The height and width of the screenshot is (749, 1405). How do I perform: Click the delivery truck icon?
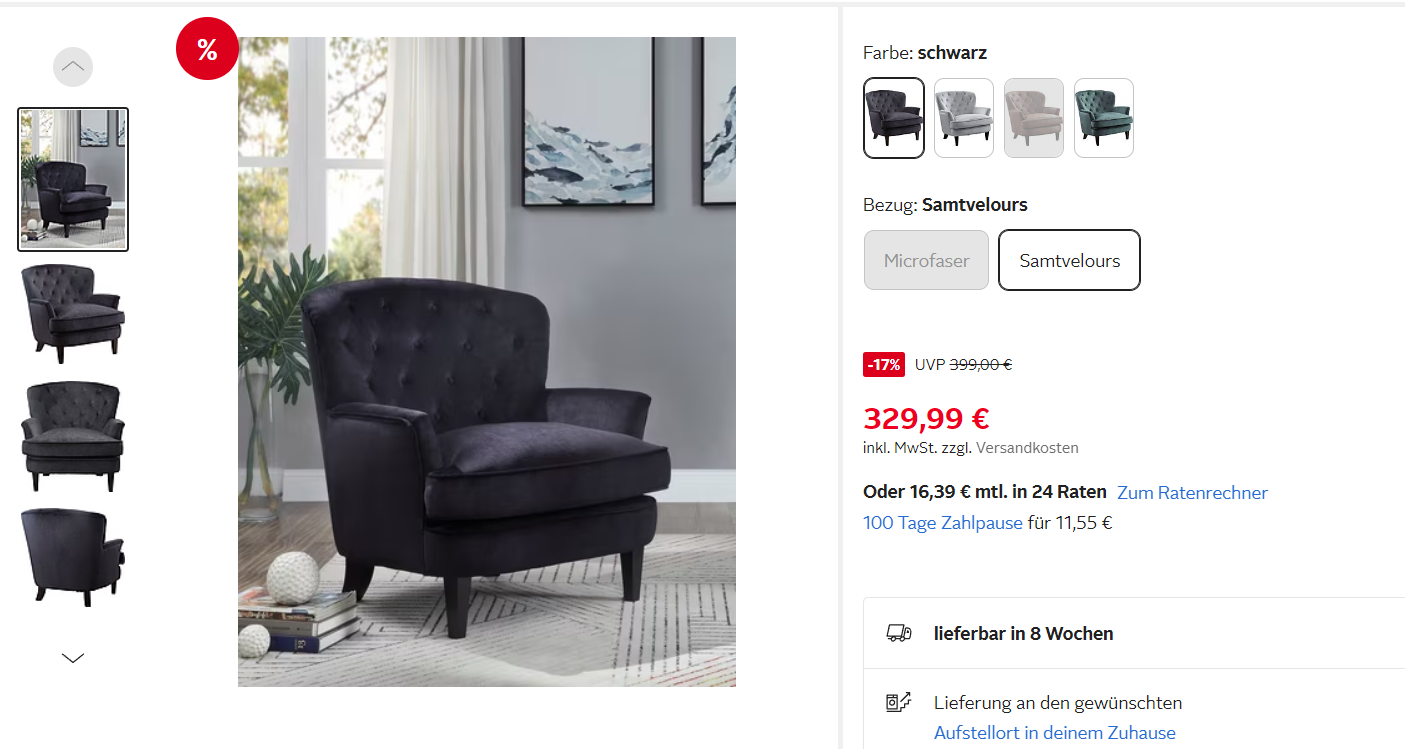(x=899, y=633)
